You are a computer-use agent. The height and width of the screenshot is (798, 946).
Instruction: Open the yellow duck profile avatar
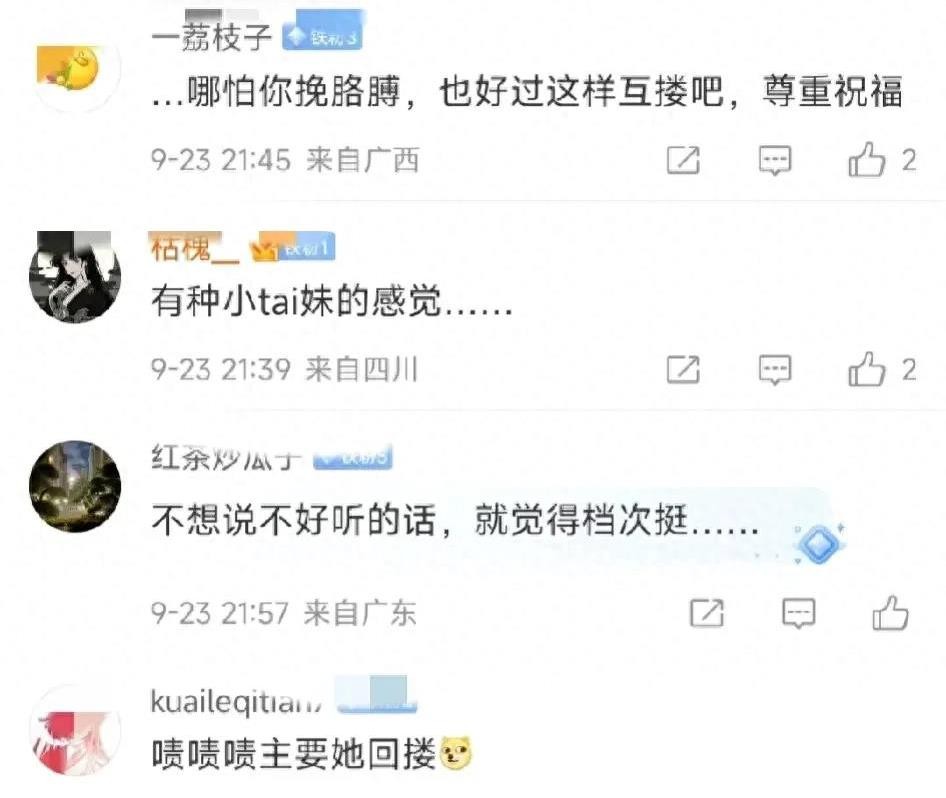(x=75, y=71)
